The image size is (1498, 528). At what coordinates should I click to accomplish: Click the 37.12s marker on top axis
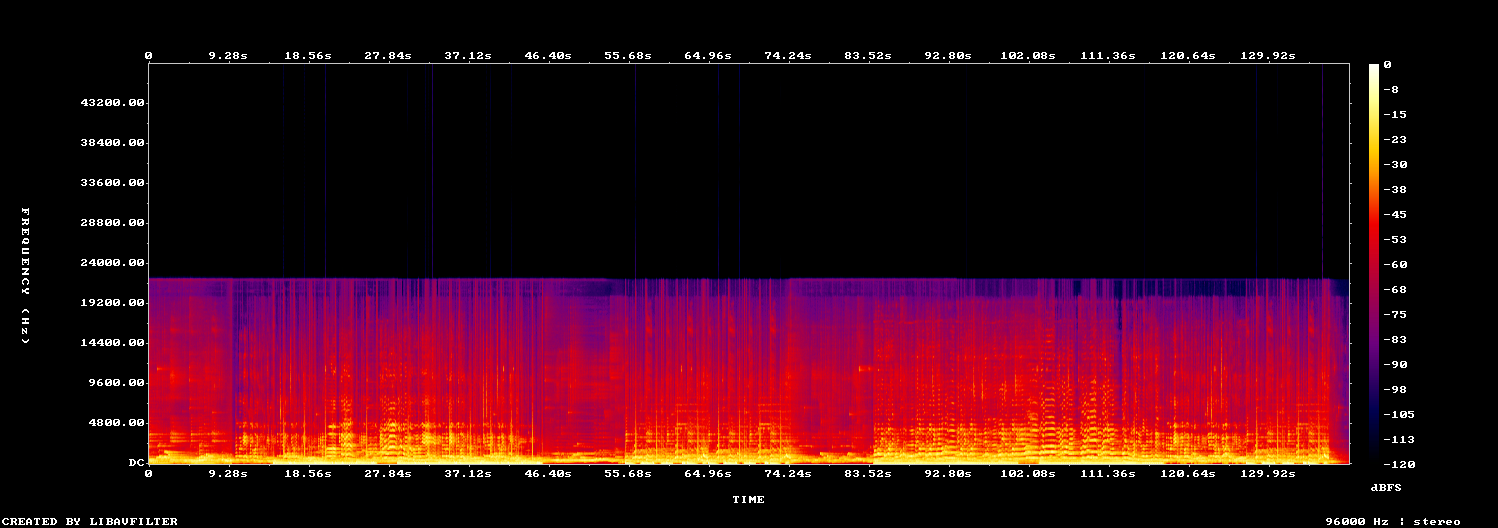(468, 55)
